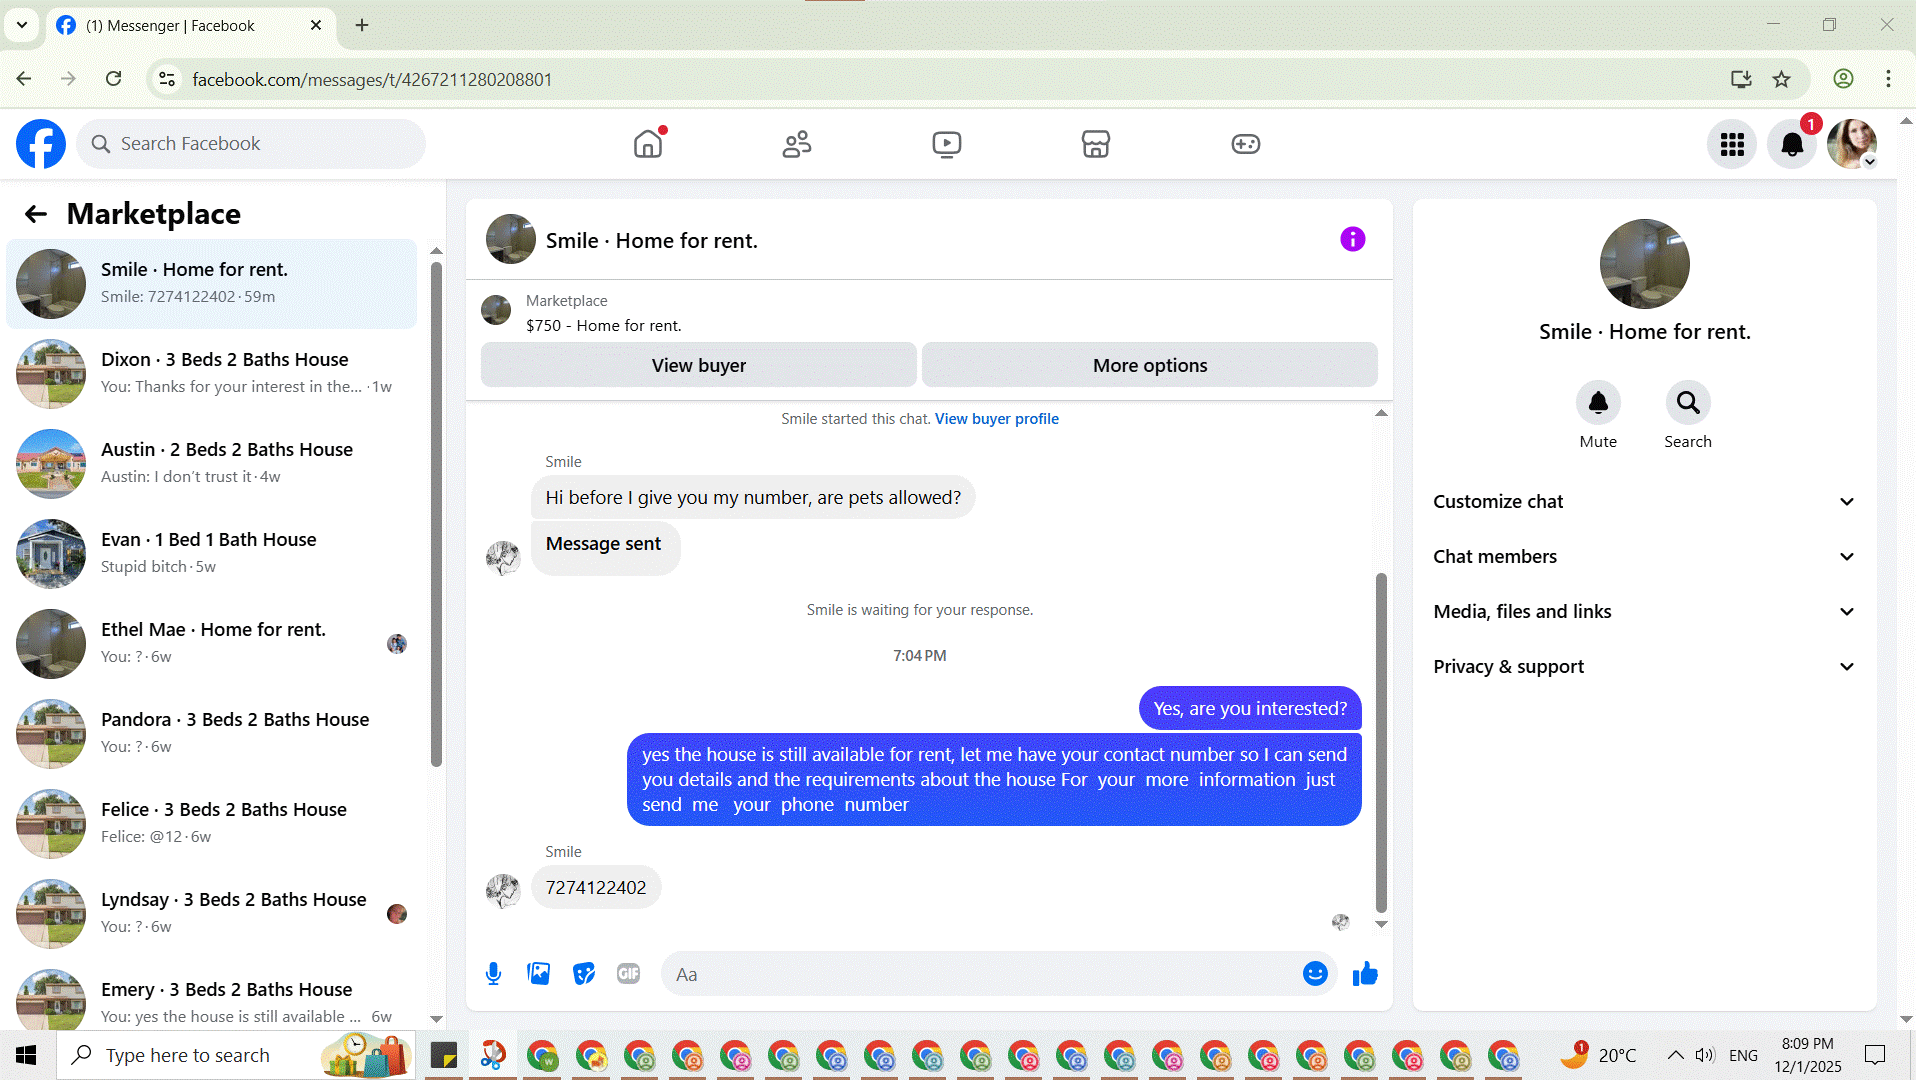Click Yes, are you interested? message
The height and width of the screenshot is (1080, 1916).
click(1250, 709)
